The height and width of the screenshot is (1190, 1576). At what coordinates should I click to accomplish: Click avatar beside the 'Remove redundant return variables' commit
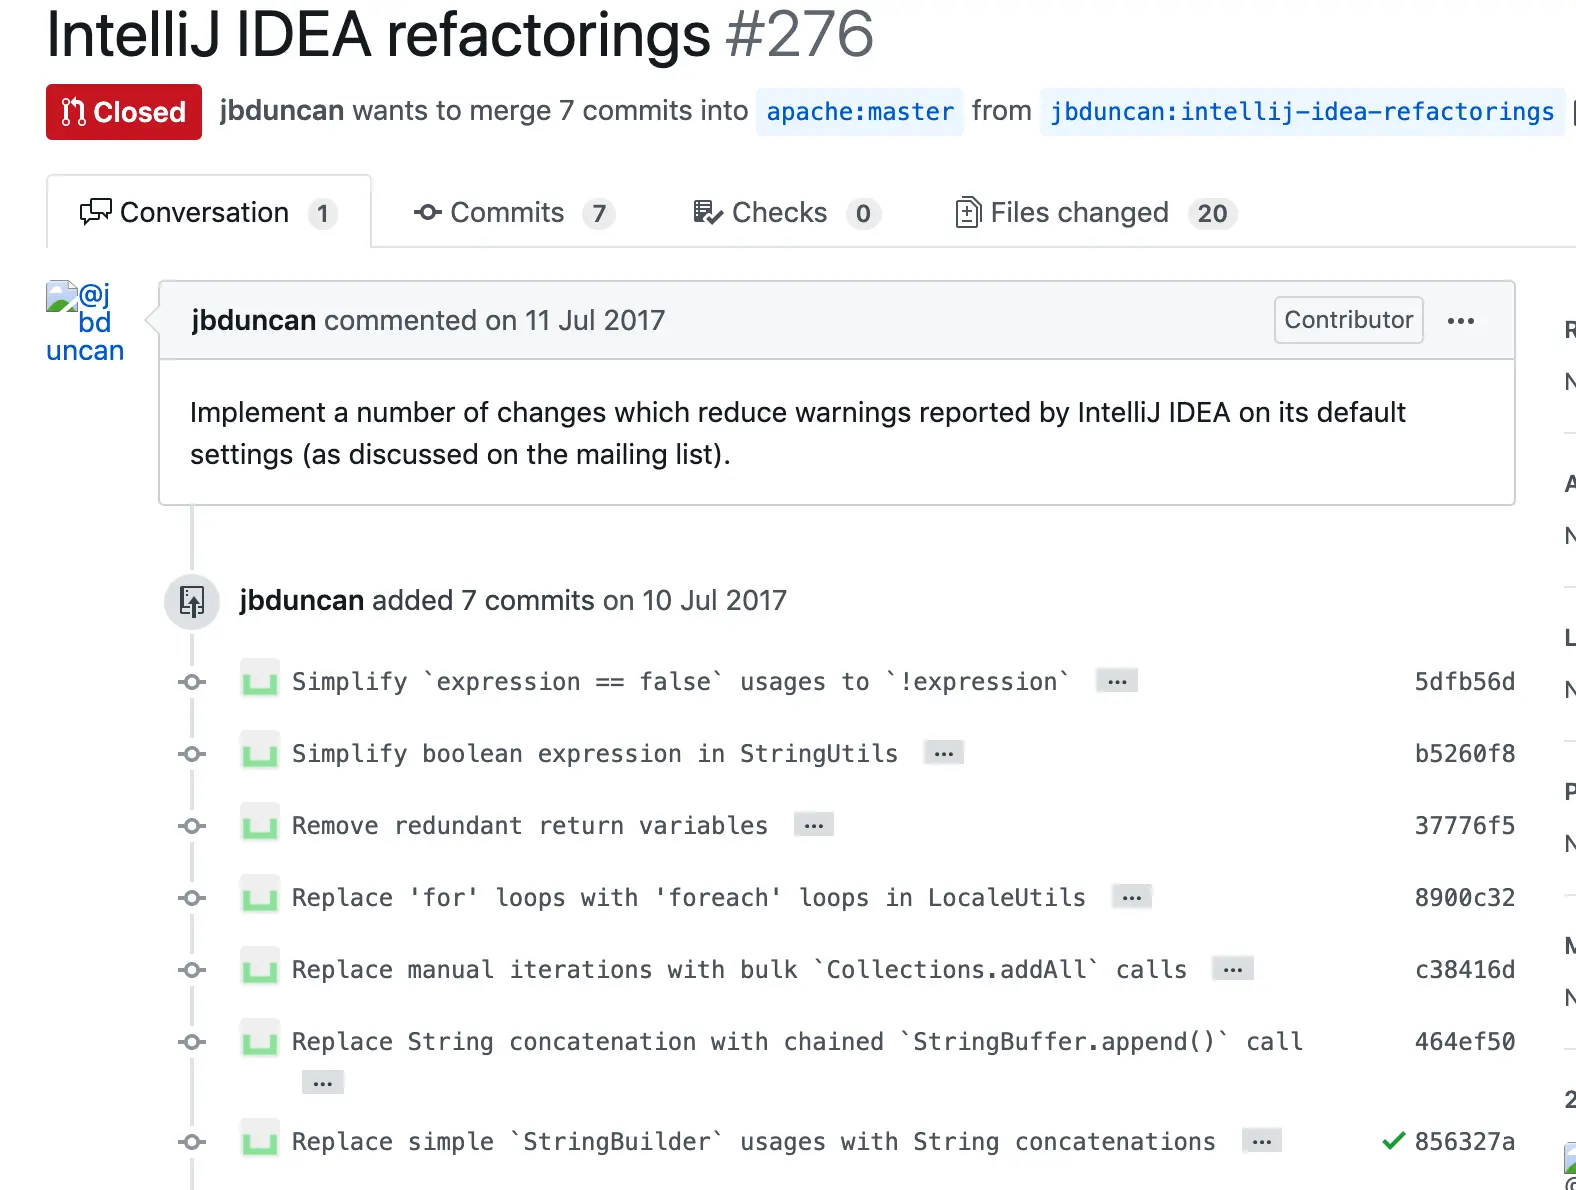(x=260, y=826)
